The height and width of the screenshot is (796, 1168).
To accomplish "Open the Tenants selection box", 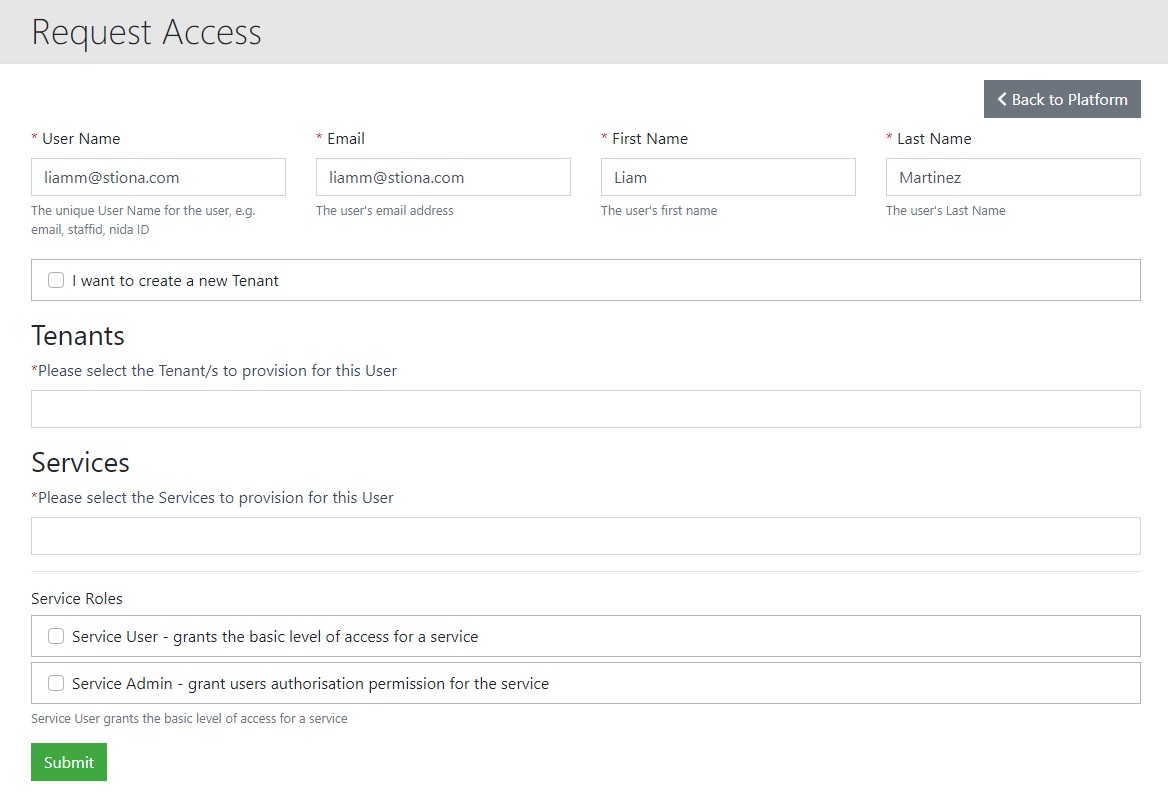I will pos(585,408).
